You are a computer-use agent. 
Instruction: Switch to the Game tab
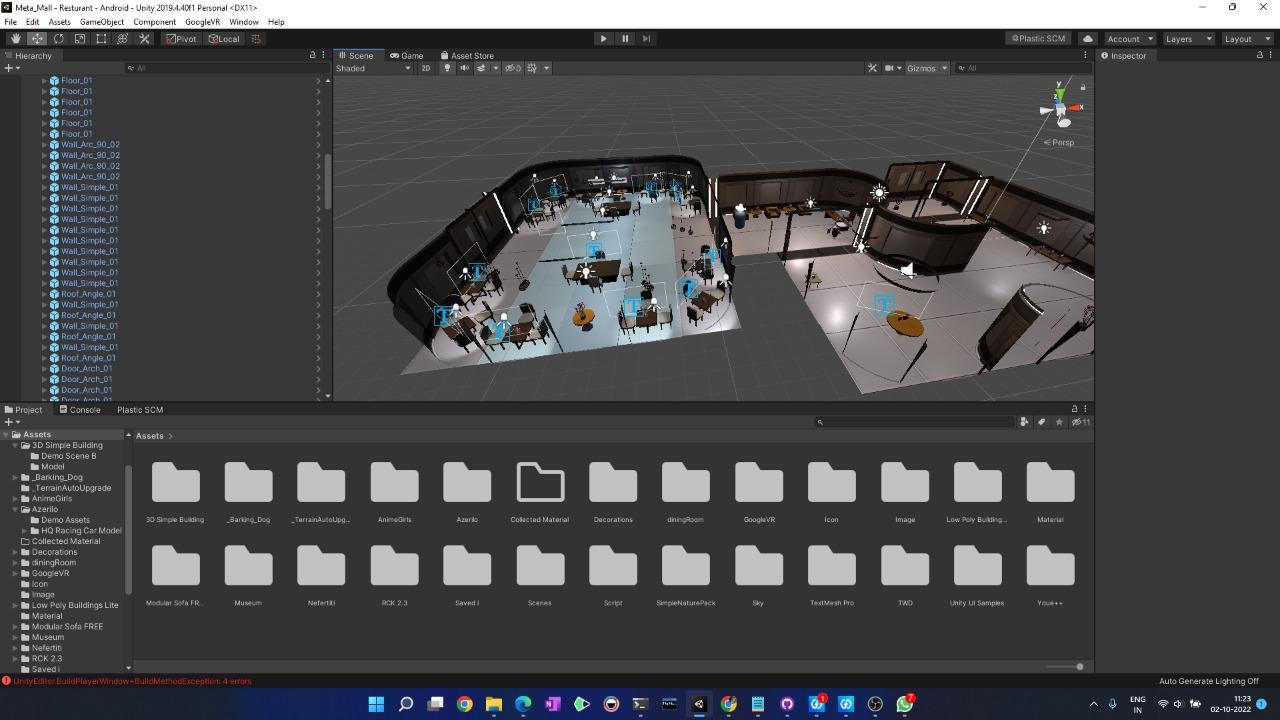406,55
